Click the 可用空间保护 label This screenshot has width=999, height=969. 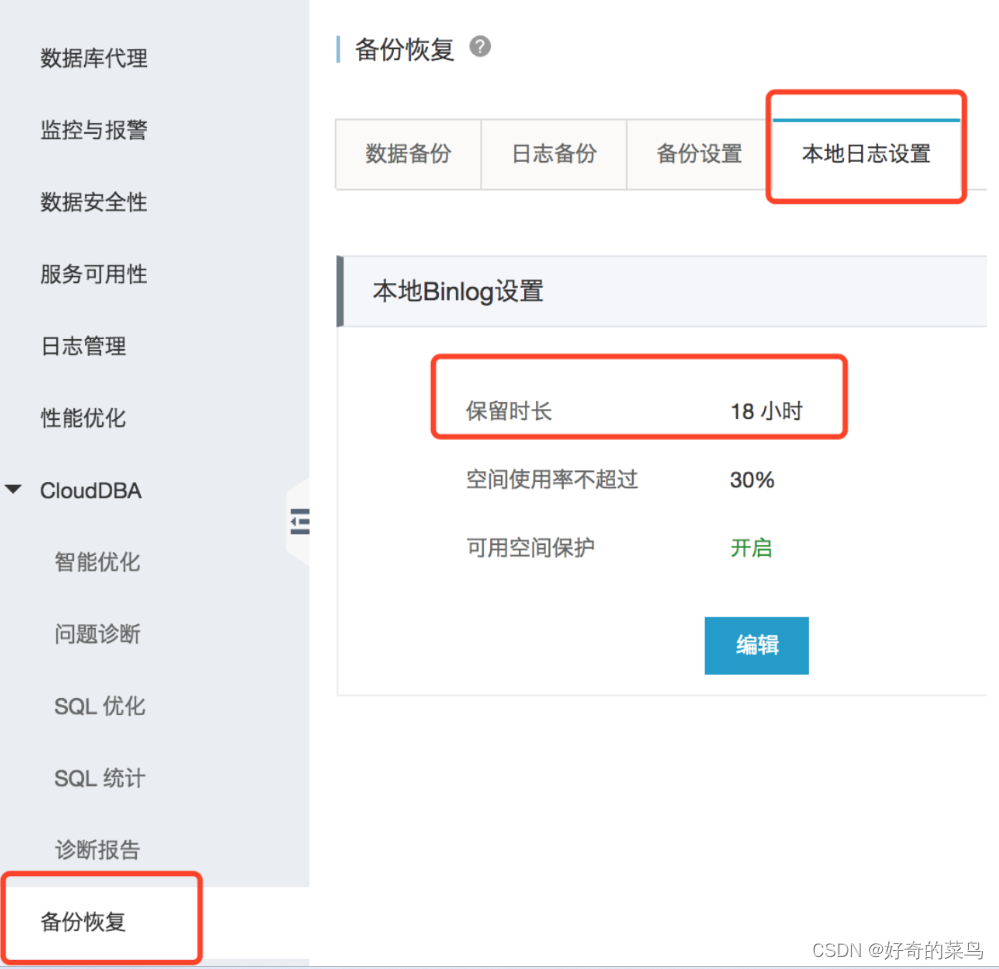click(531, 547)
